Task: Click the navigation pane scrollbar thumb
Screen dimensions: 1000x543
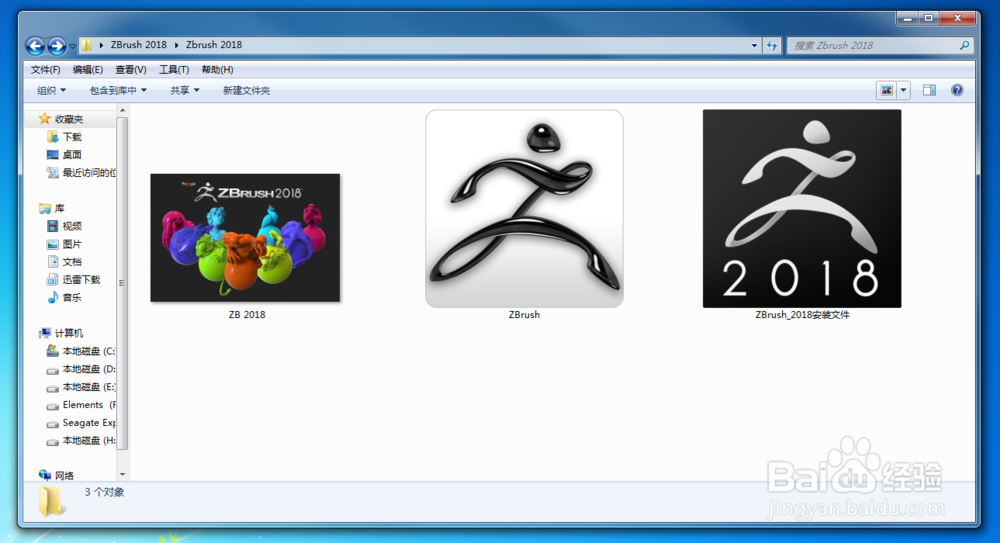Action: [x=122, y=283]
